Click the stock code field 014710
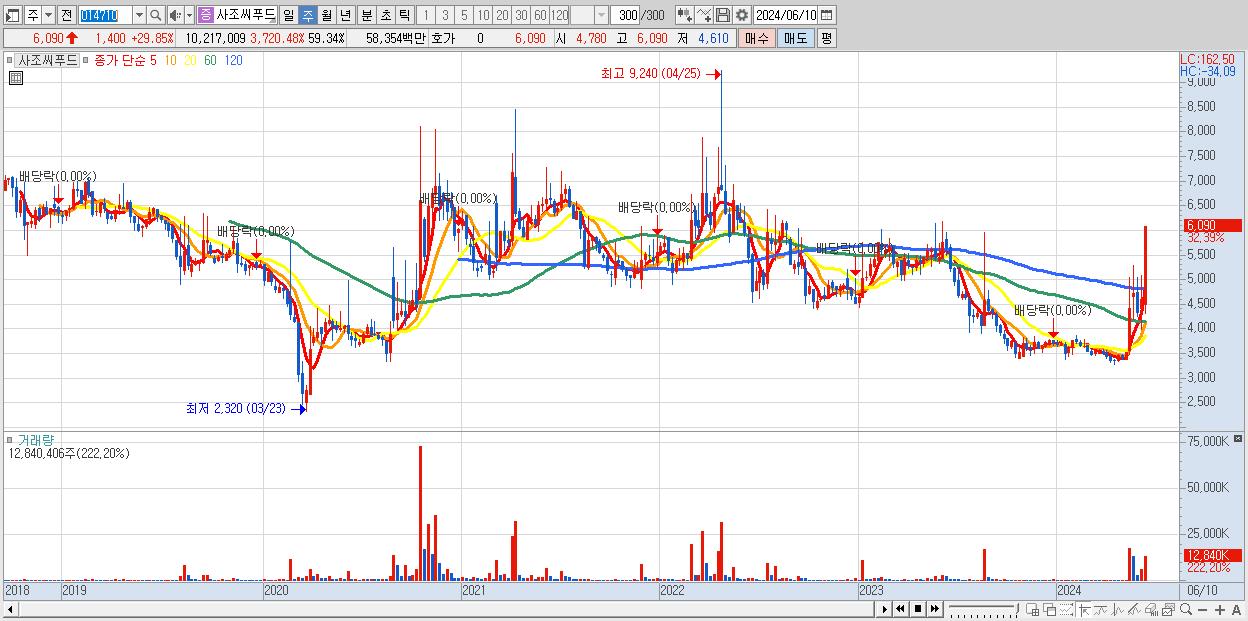This screenshot has height=621, width=1248. [104, 15]
